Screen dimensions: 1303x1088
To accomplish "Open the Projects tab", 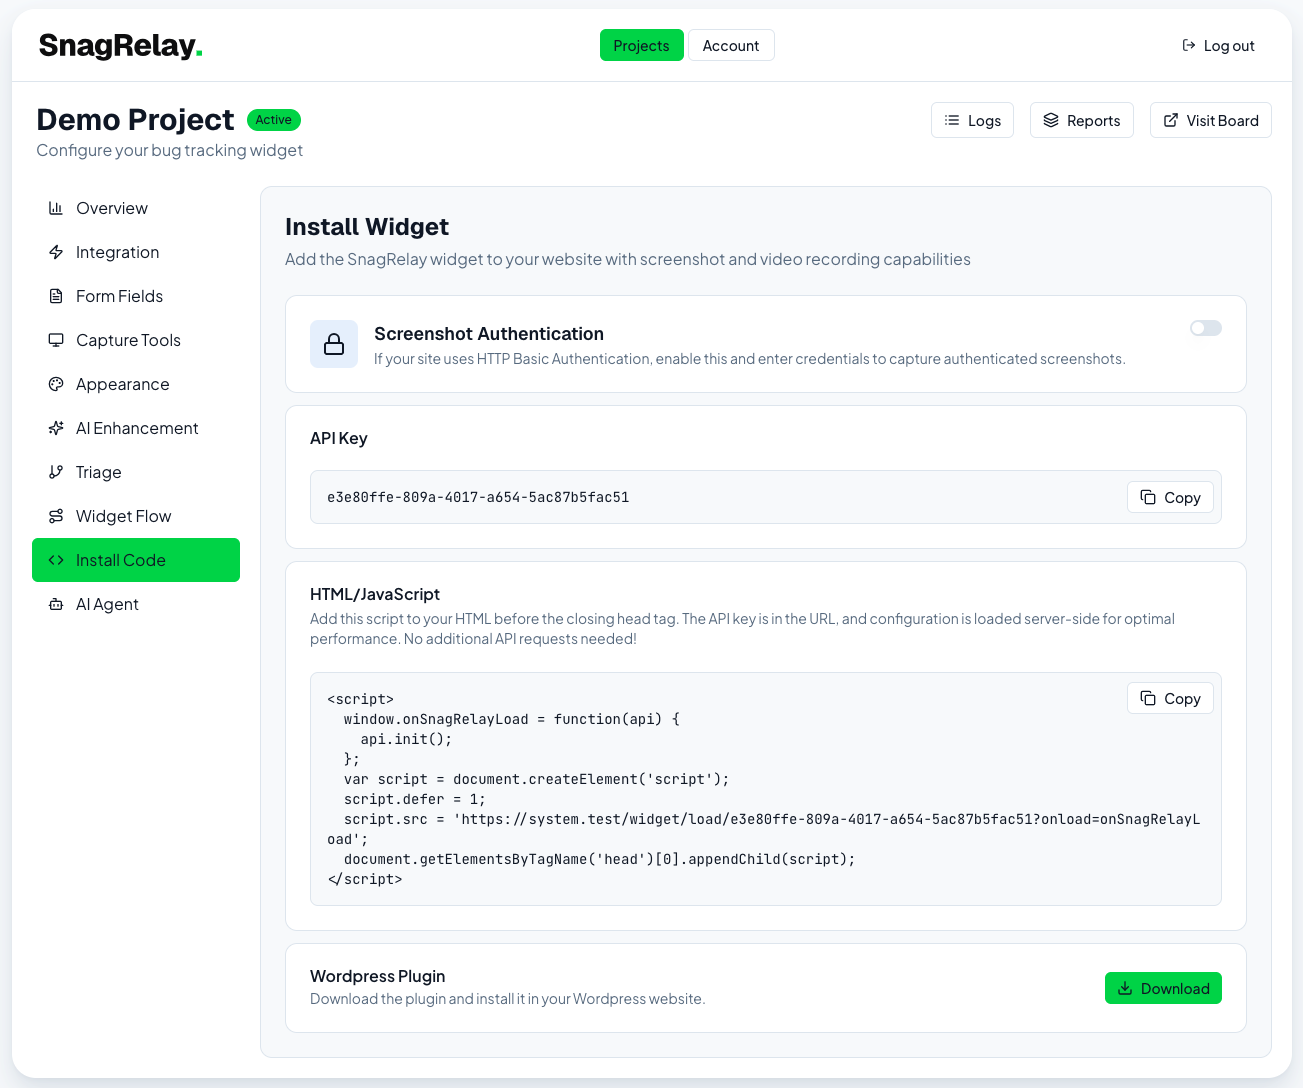I will tap(642, 45).
